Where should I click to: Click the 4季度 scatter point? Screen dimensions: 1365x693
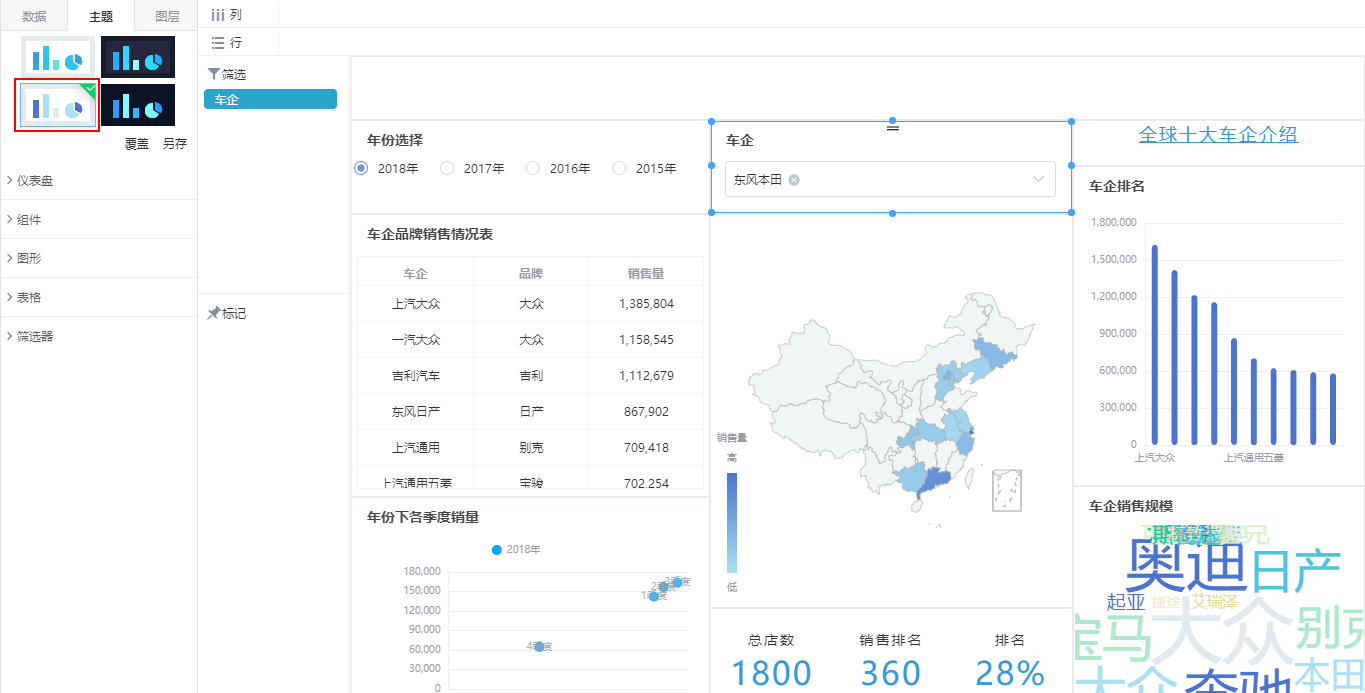(539, 647)
